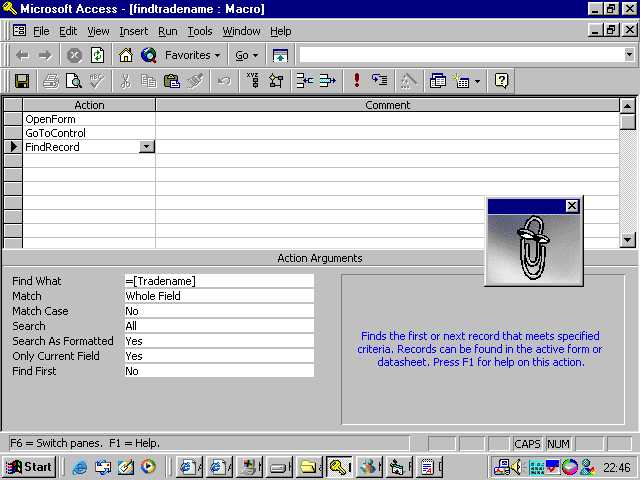This screenshot has width=640, height=480.
Task: Click the Find First value field
Action: click(x=219, y=371)
